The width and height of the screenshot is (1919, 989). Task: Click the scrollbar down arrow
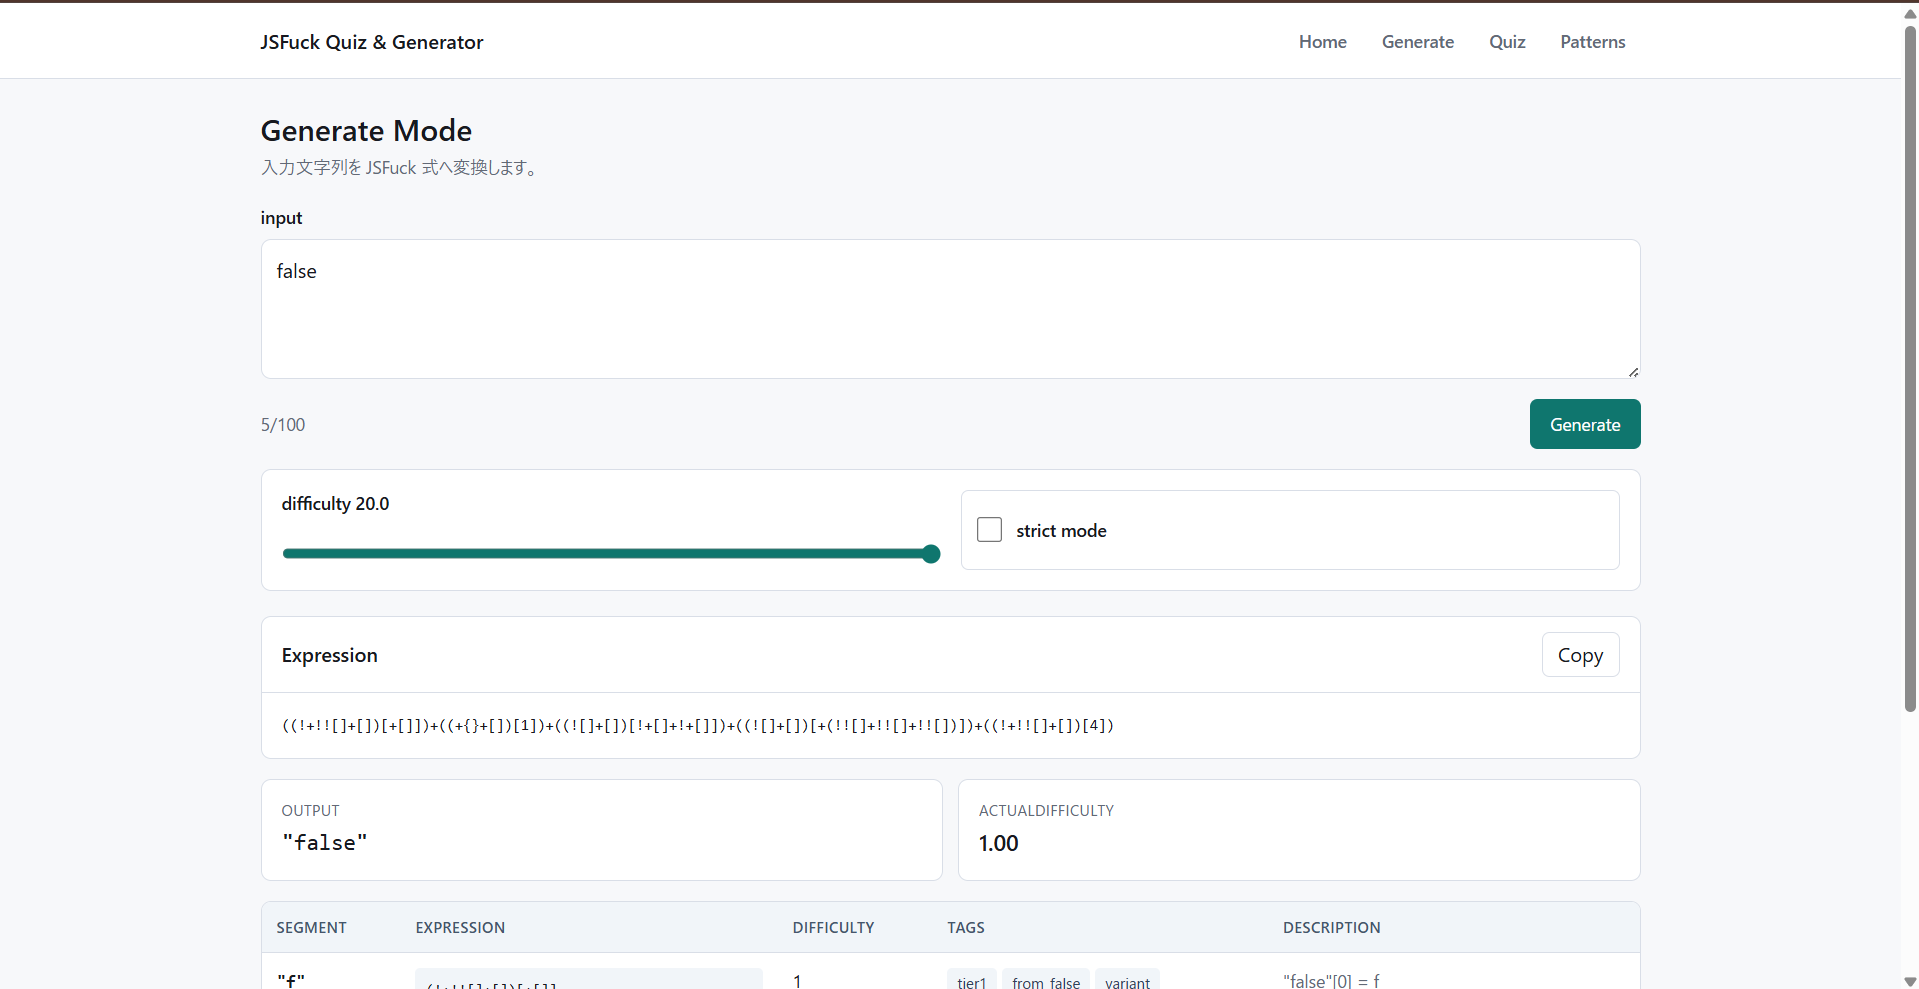tap(1910, 981)
